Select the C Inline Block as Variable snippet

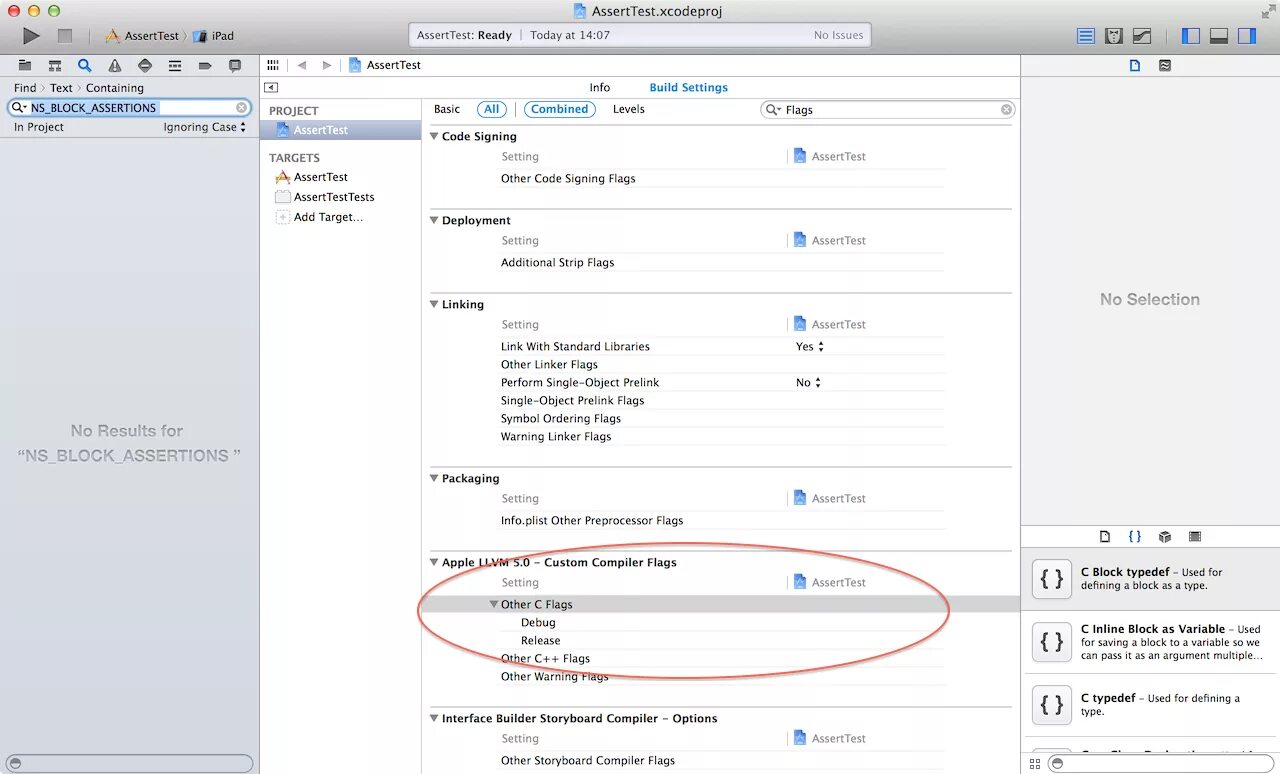click(1150, 642)
